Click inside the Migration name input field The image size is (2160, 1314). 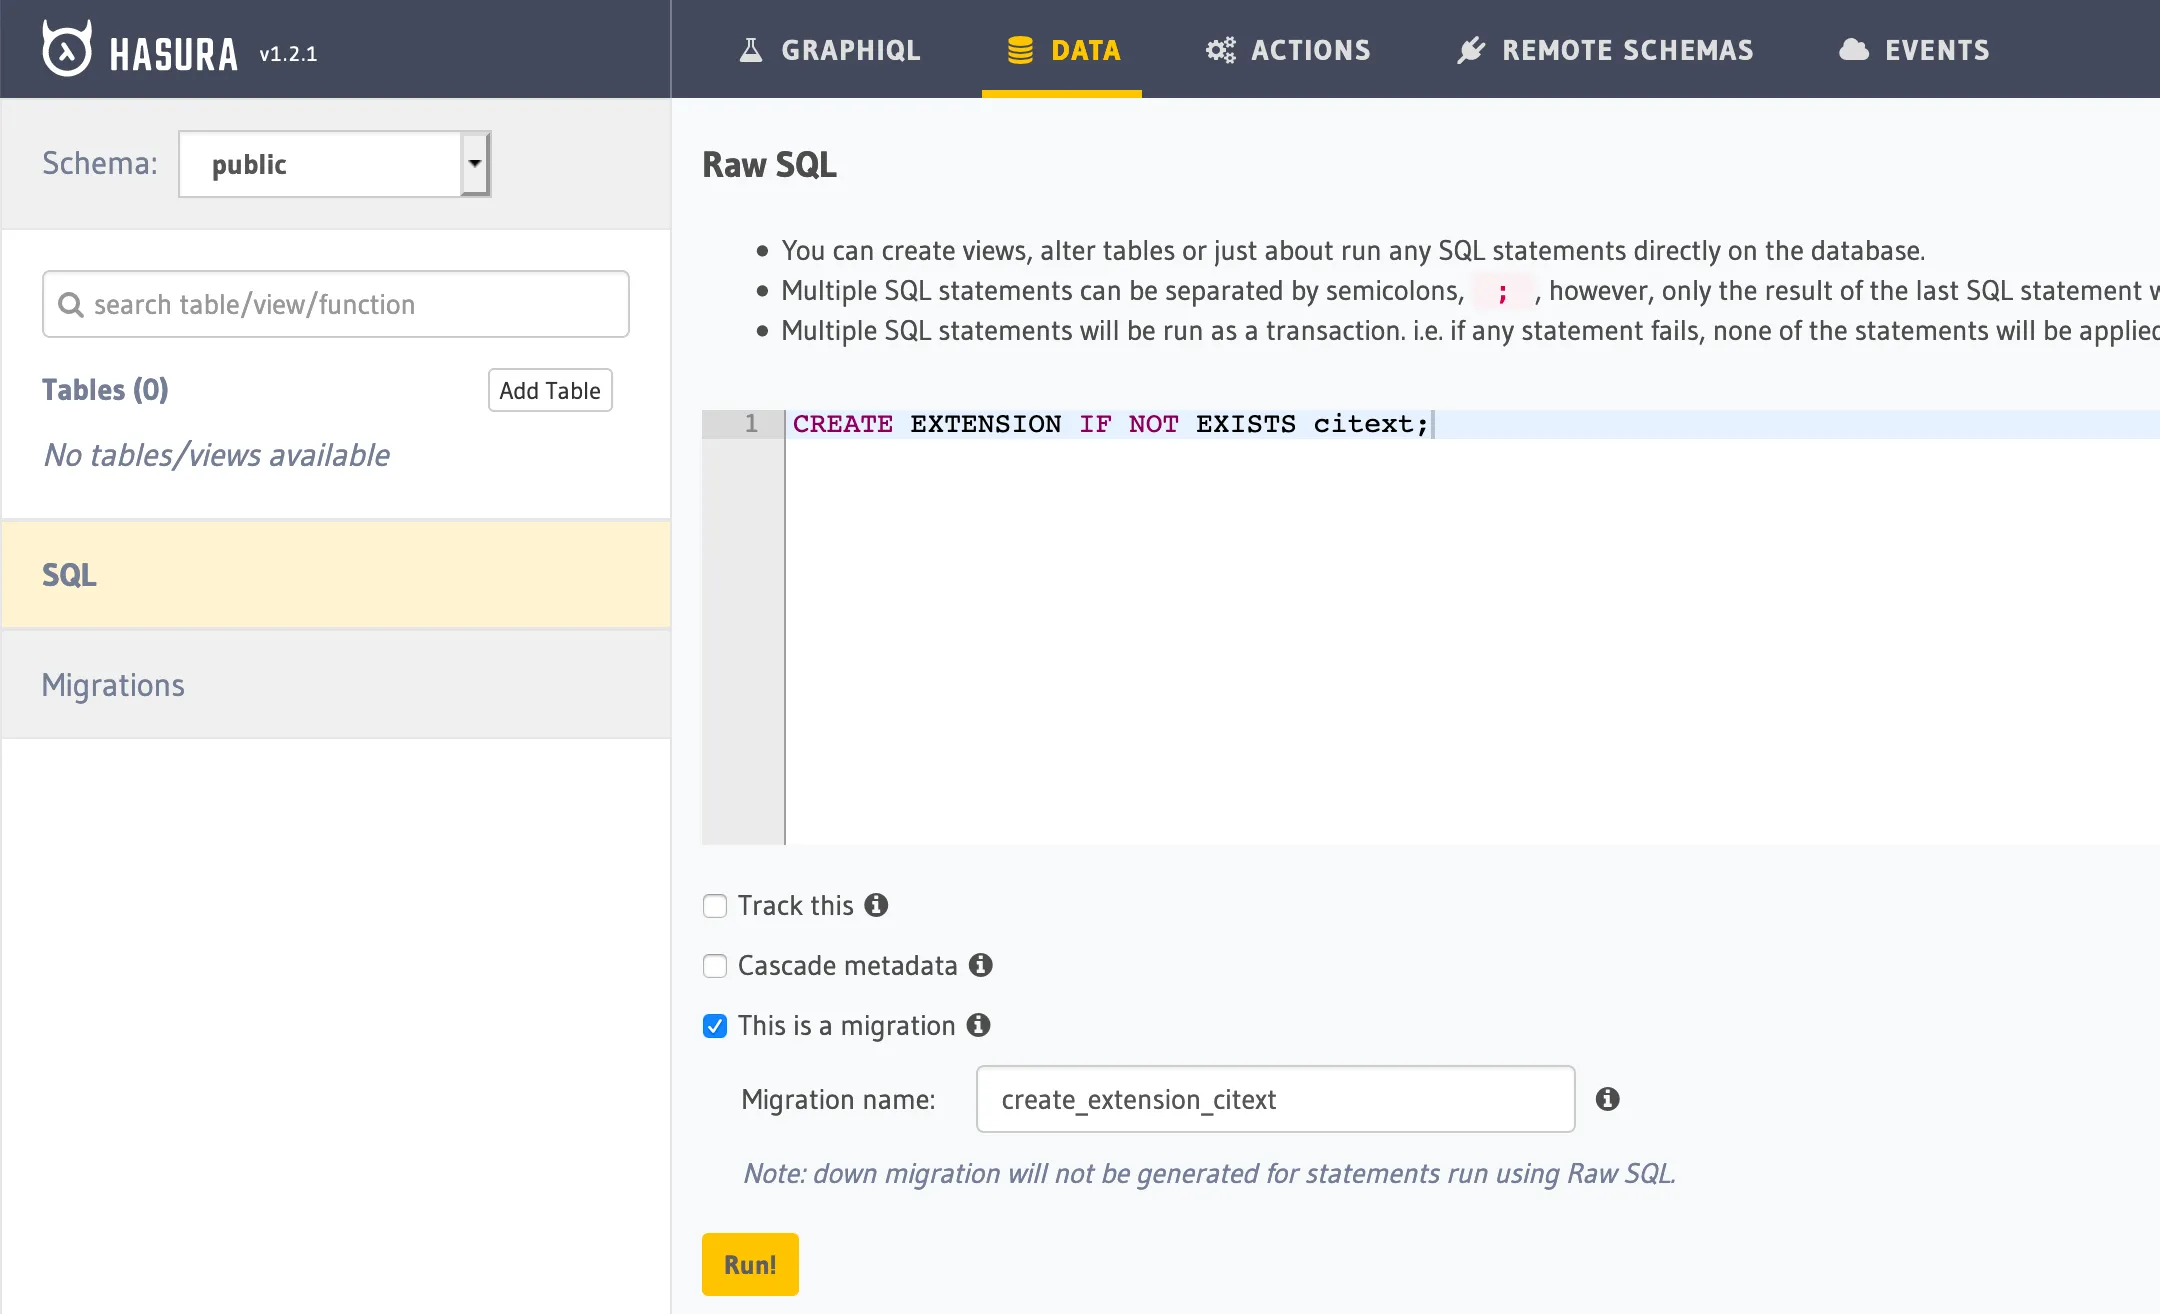(1274, 1099)
